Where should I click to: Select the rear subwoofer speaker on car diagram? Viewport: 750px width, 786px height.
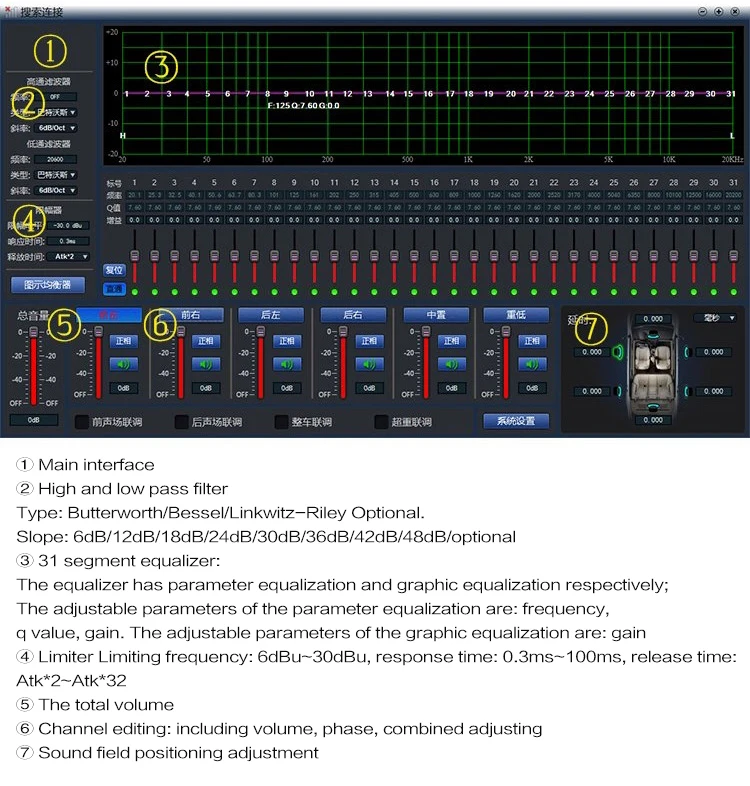[x=653, y=407]
